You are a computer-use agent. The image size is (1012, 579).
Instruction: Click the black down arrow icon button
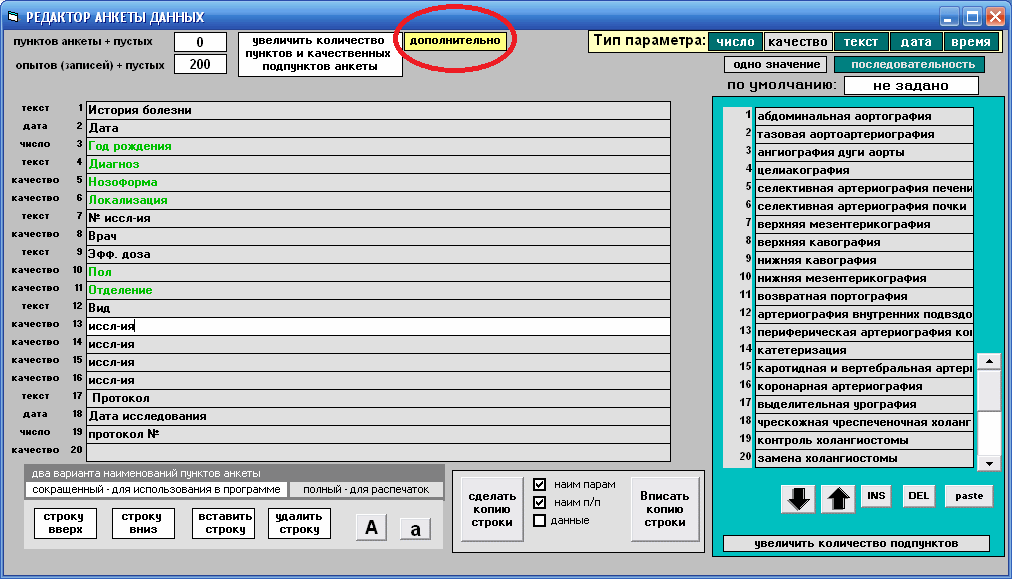coord(799,498)
